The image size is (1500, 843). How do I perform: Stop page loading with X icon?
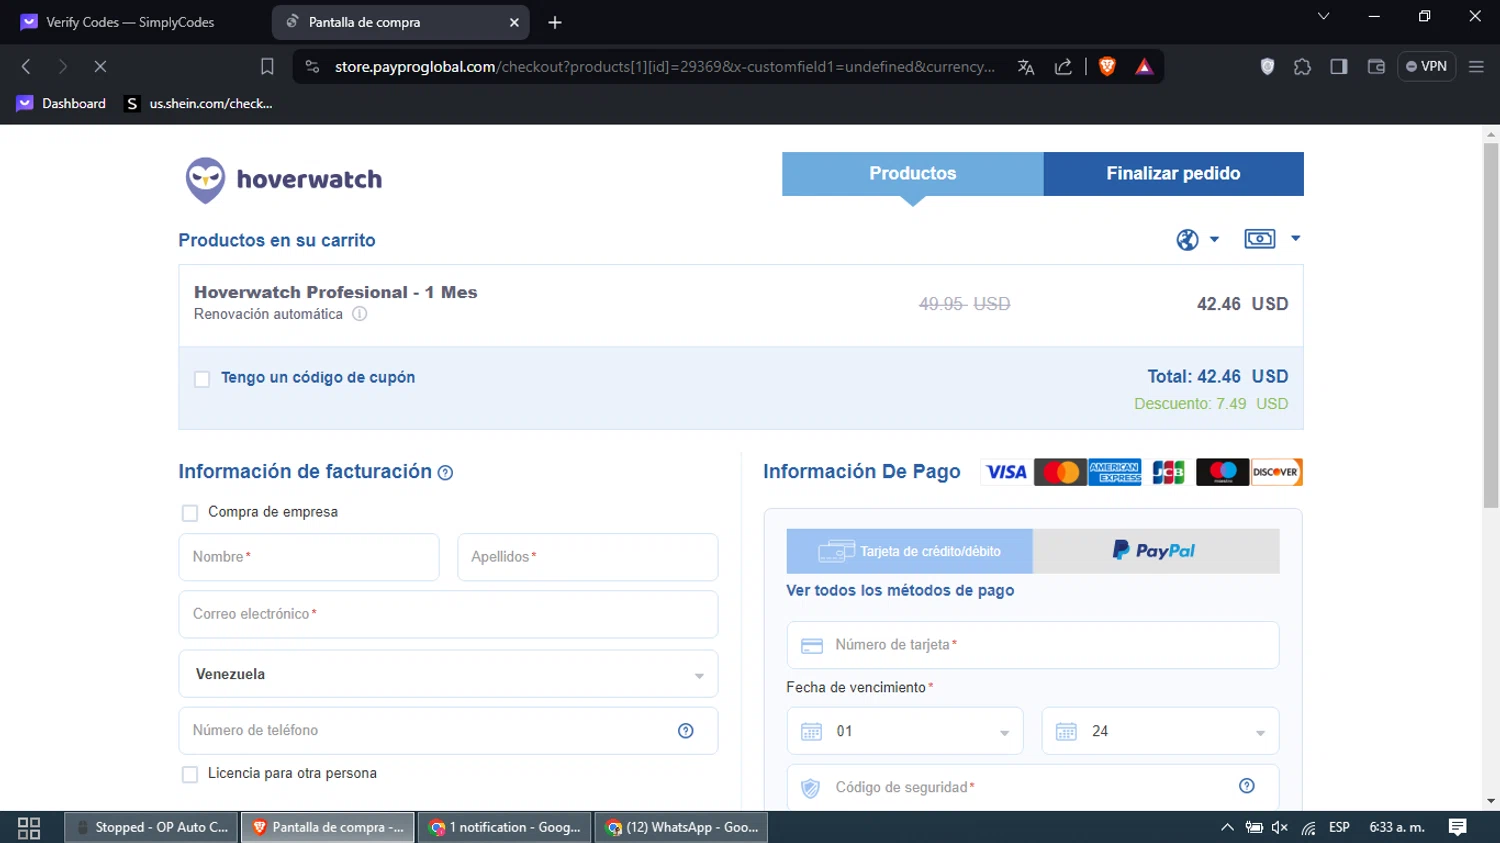pyautogui.click(x=100, y=66)
